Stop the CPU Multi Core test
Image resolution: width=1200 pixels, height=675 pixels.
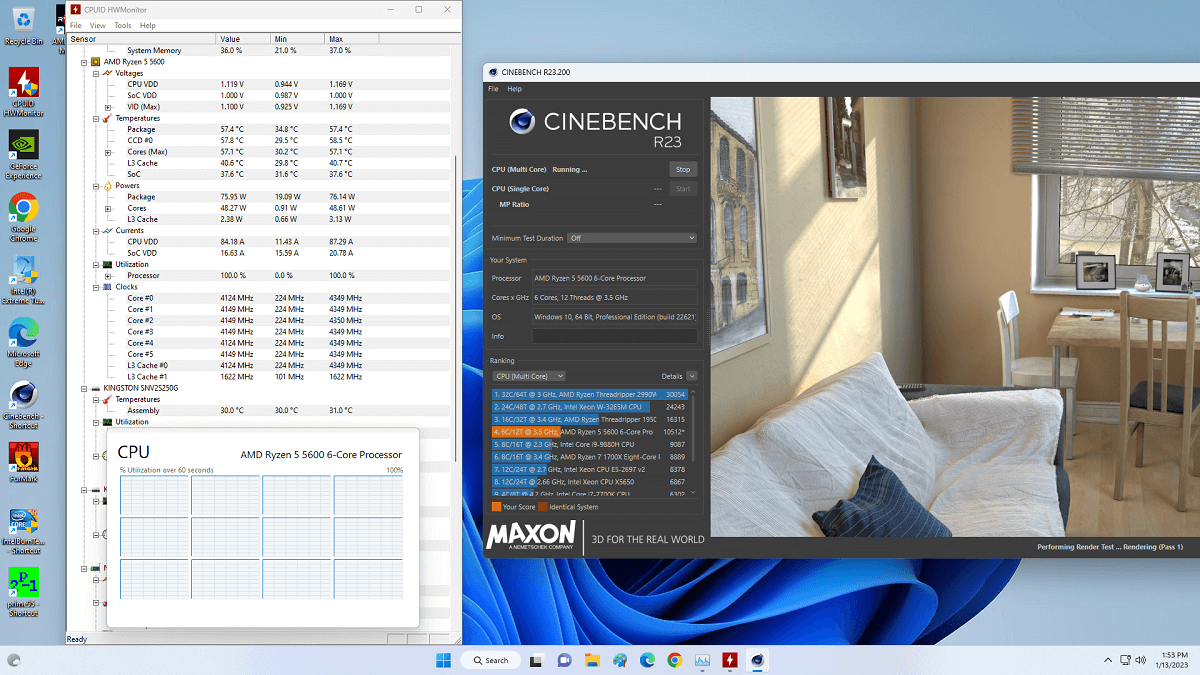click(x=683, y=170)
